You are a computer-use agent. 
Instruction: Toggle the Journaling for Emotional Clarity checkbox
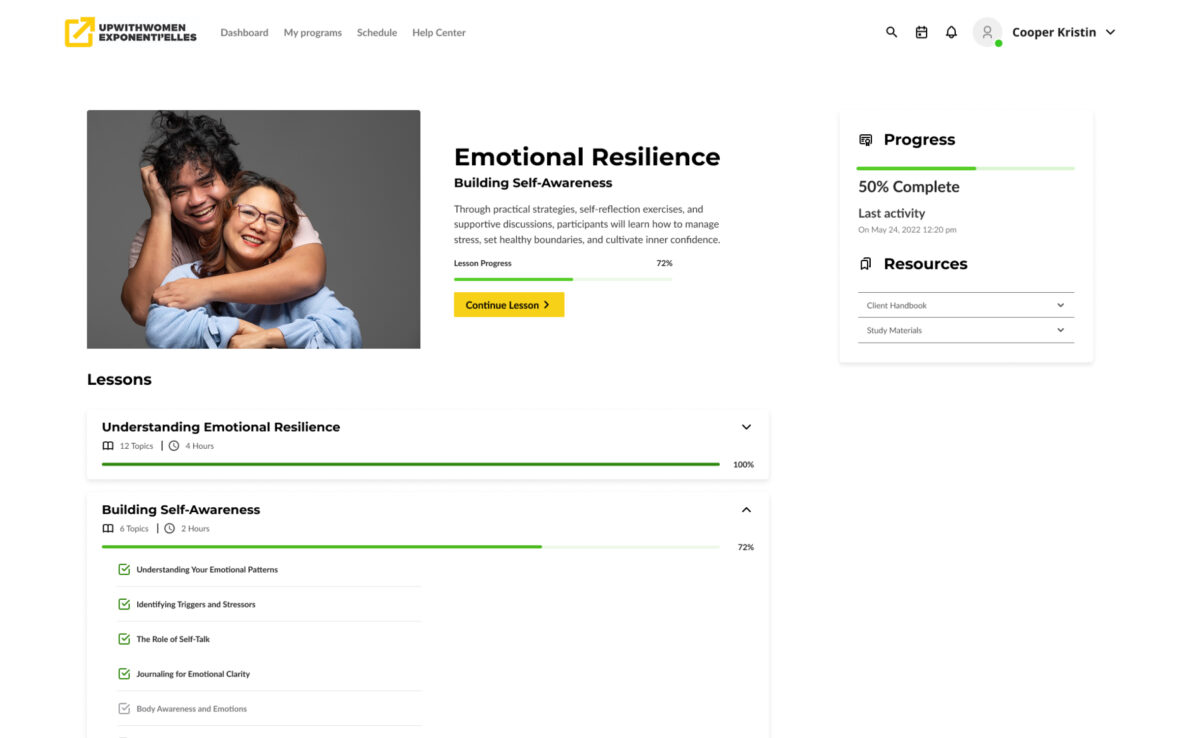tap(123, 673)
